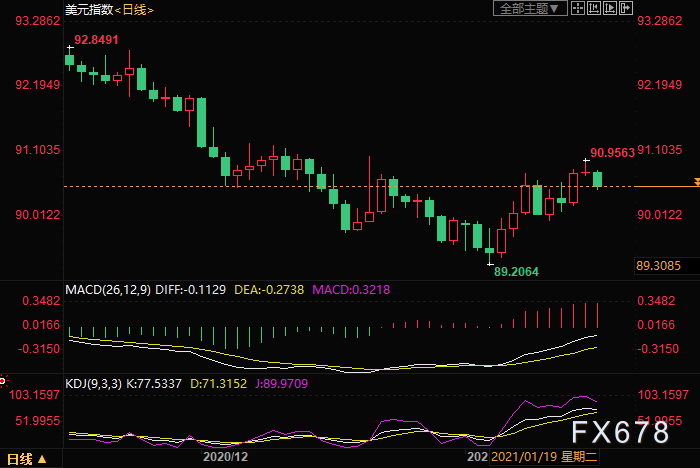Click the export arrow icon at top right
Screen dimensions: 700x468
(627, 8)
